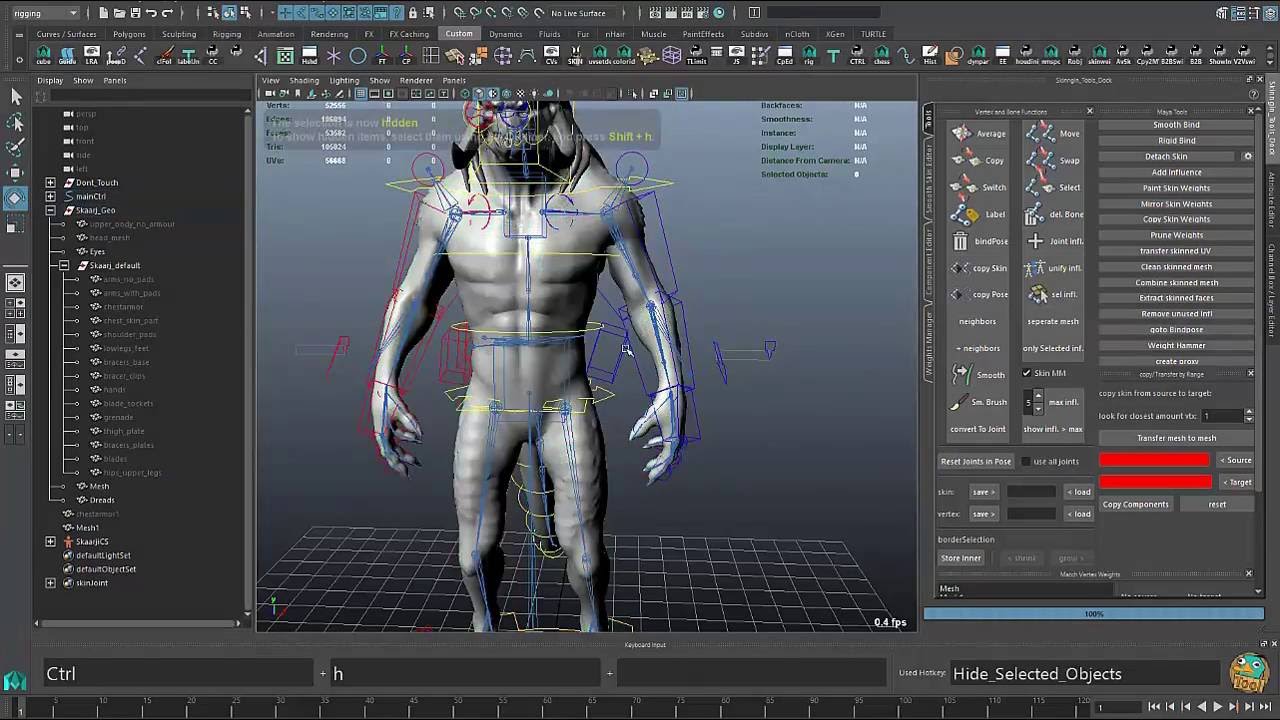Click the Hist shelf icon
Screen dimensions: 1280x720
coord(930,56)
